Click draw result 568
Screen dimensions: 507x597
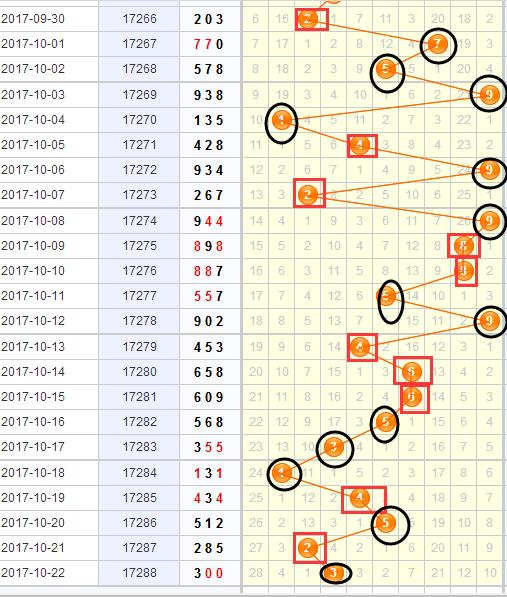tap(208, 422)
